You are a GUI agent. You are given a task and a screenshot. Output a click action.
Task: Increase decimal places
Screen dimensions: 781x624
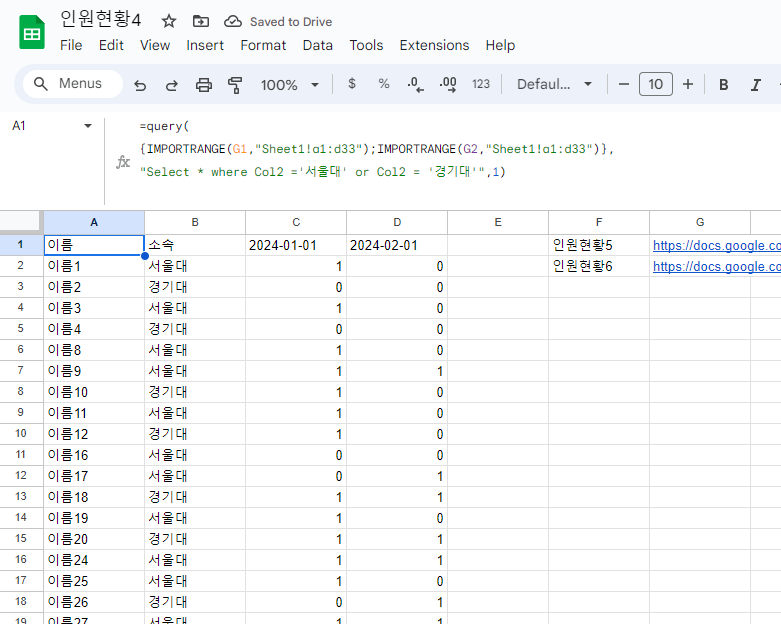448,84
